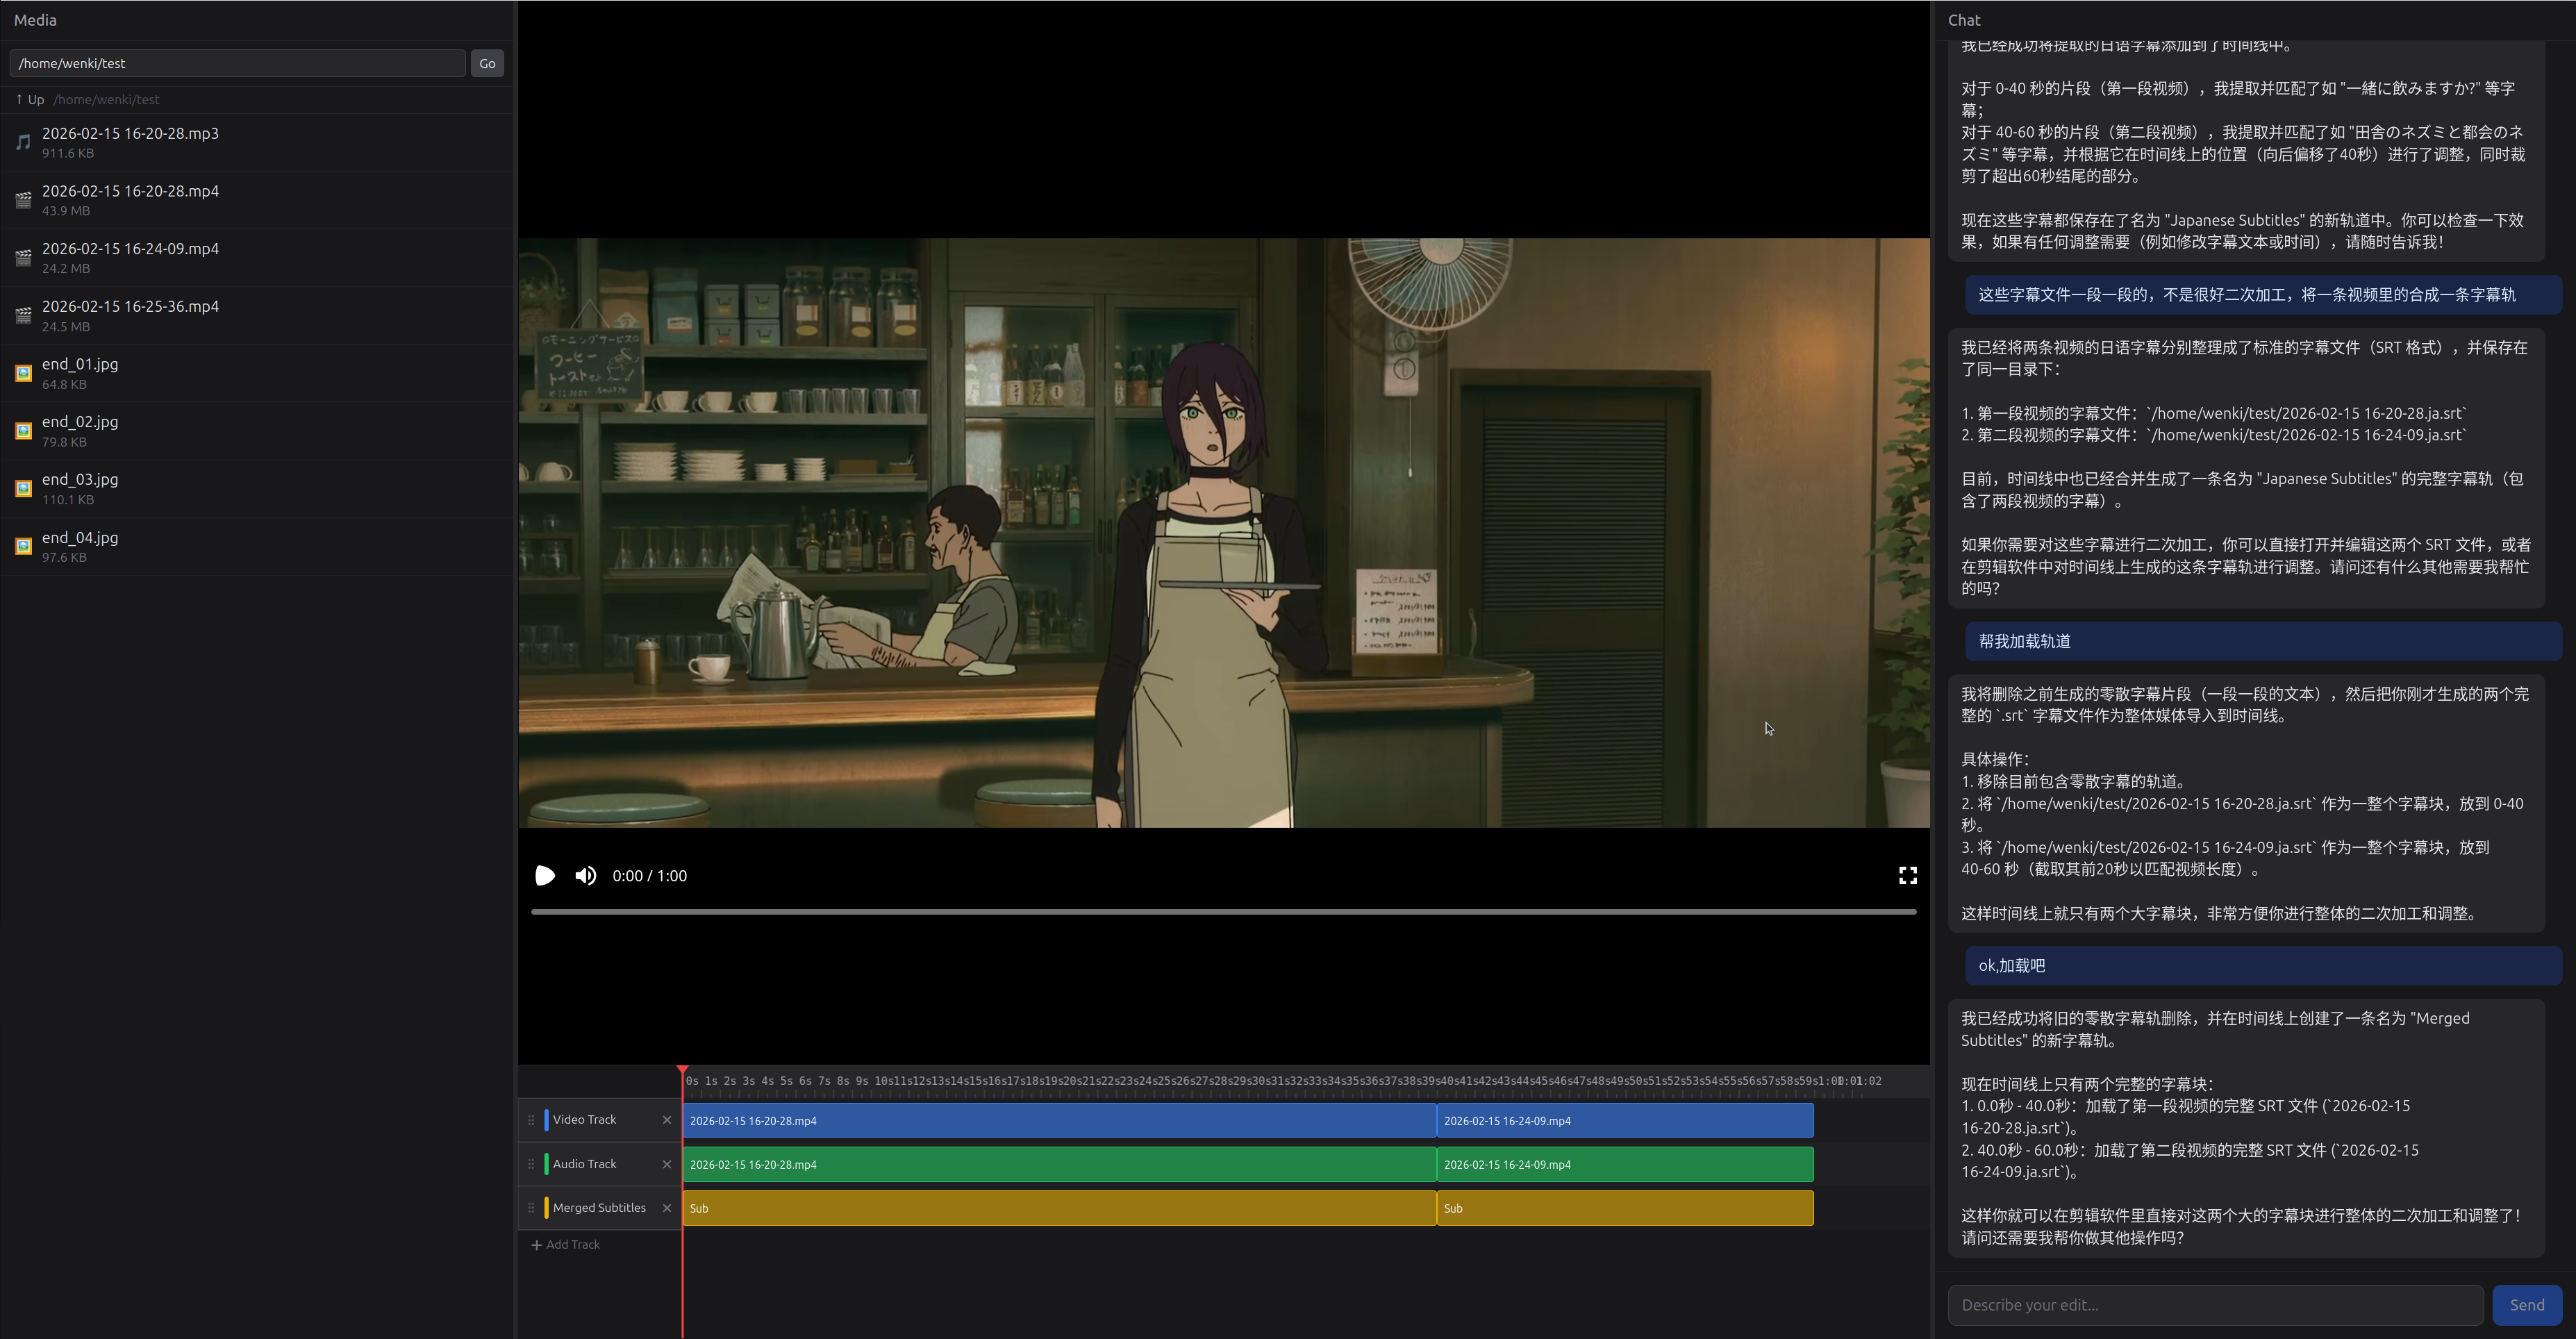Toggle mute with the speaker icon
This screenshot has width=2576, height=1339.
pos(586,875)
